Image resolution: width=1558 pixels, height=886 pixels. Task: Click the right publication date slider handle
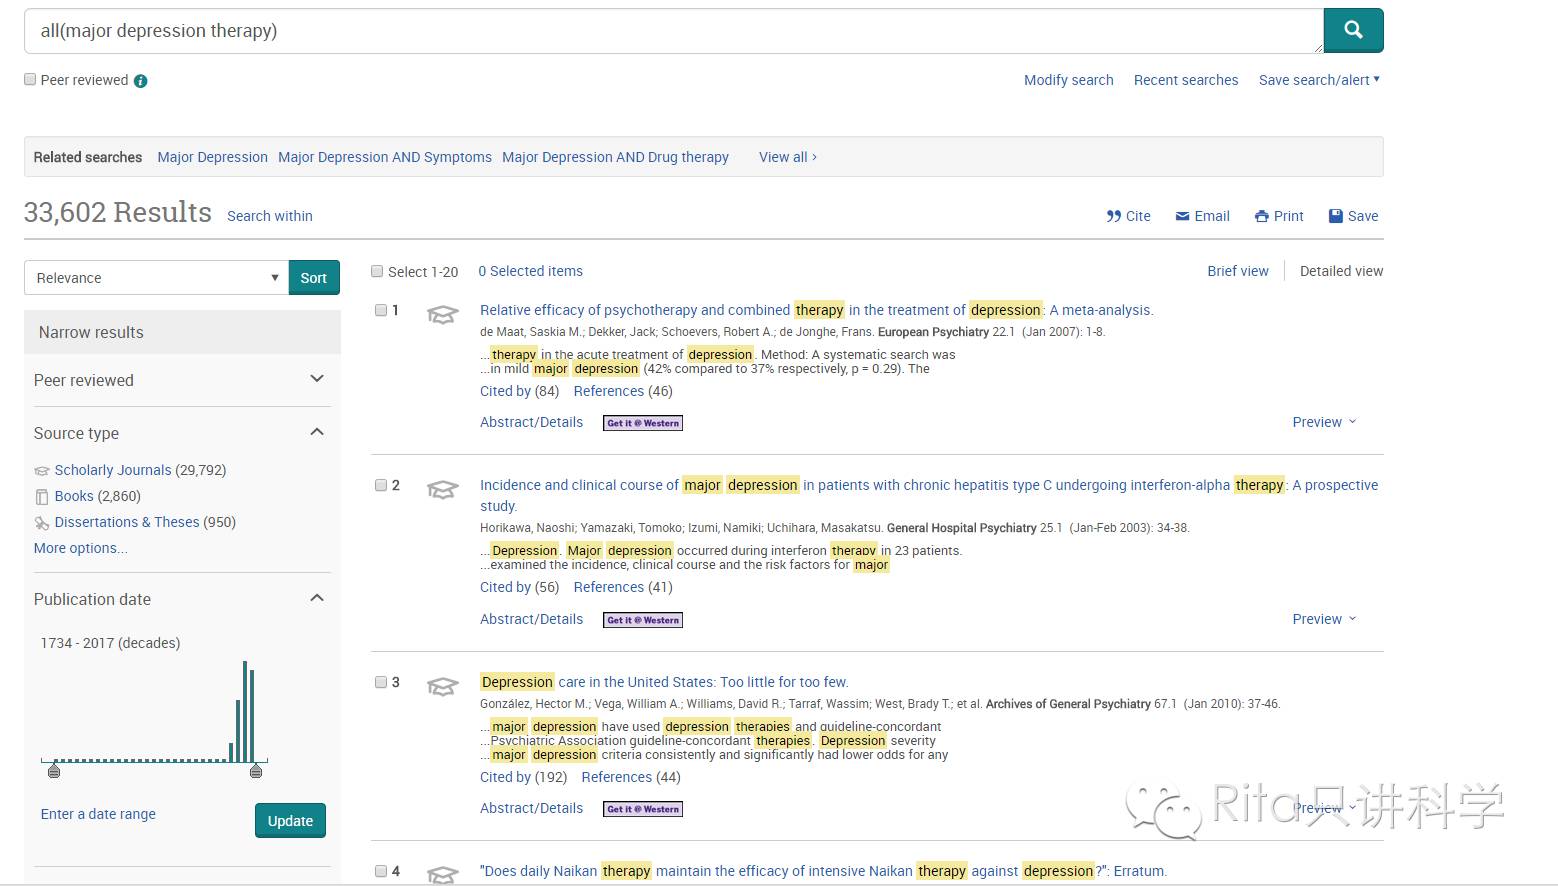[x=256, y=770]
